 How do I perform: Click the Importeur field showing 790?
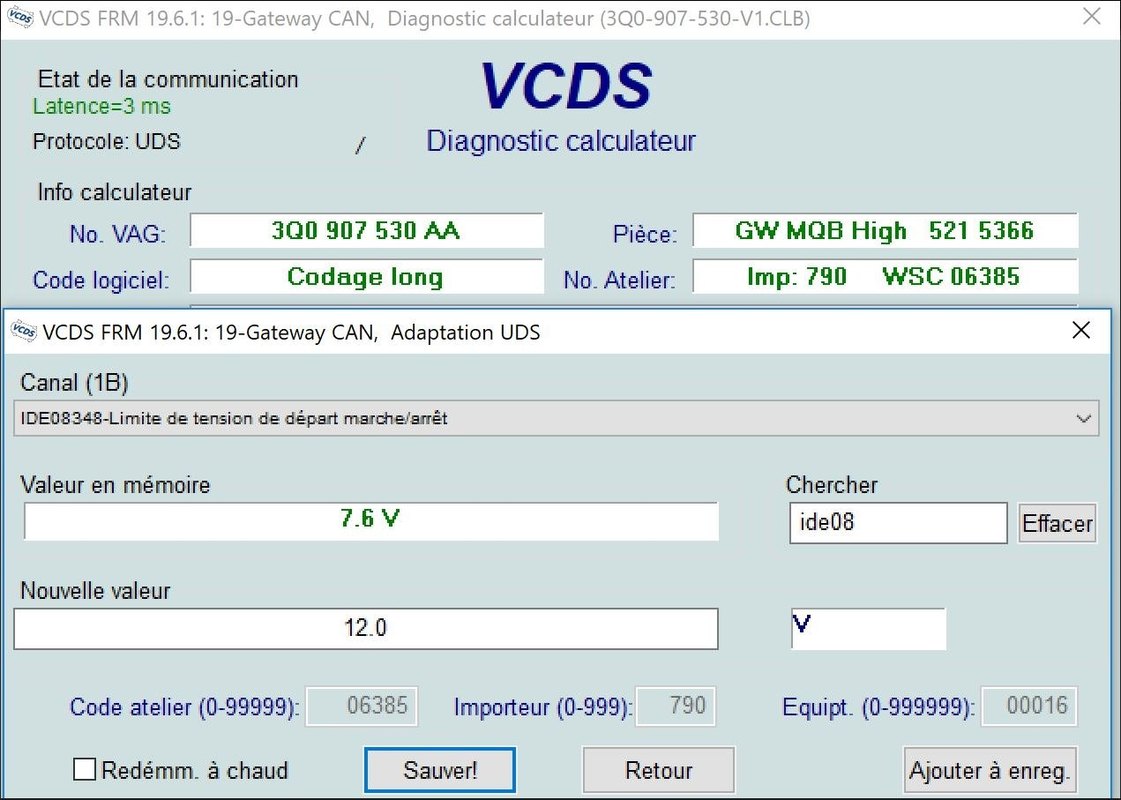(675, 706)
